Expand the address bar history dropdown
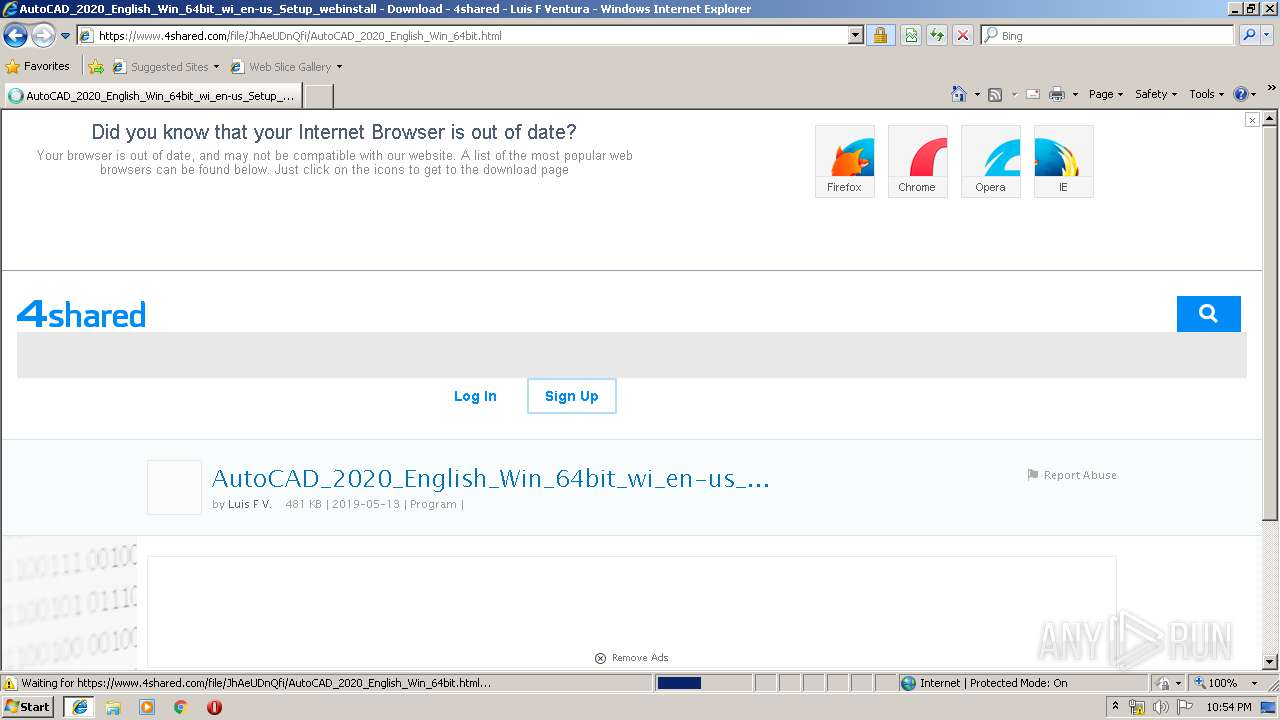 855,36
